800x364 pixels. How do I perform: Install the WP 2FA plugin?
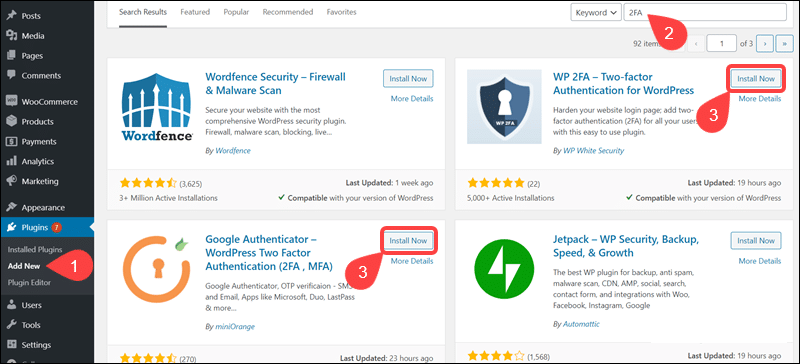[x=756, y=79]
